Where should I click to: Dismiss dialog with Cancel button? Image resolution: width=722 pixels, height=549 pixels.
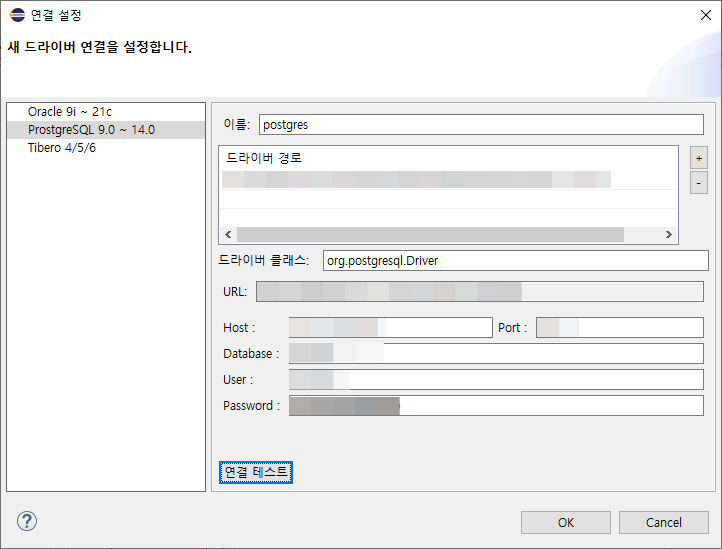pyautogui.click(x=663, y=522)
